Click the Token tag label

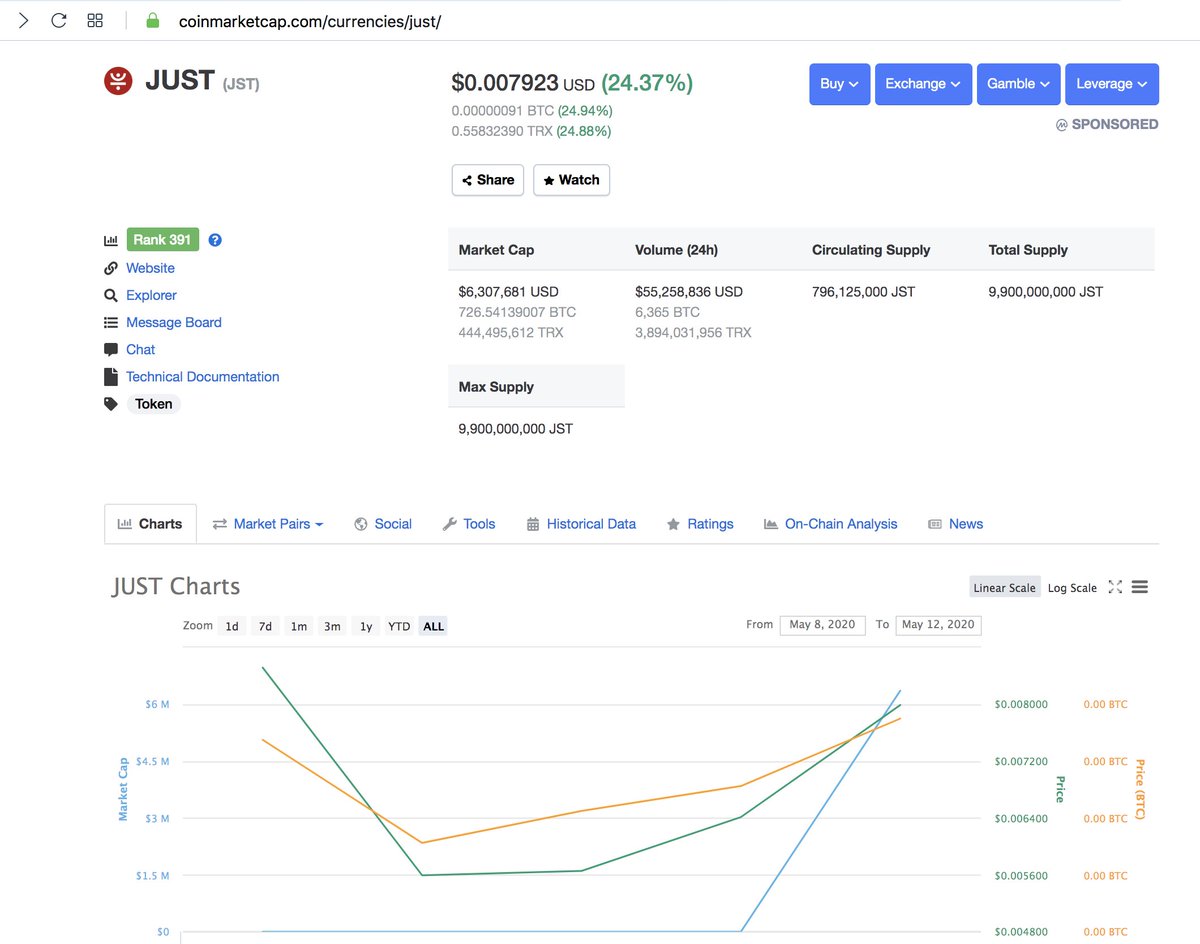click(x=154, y=404)
